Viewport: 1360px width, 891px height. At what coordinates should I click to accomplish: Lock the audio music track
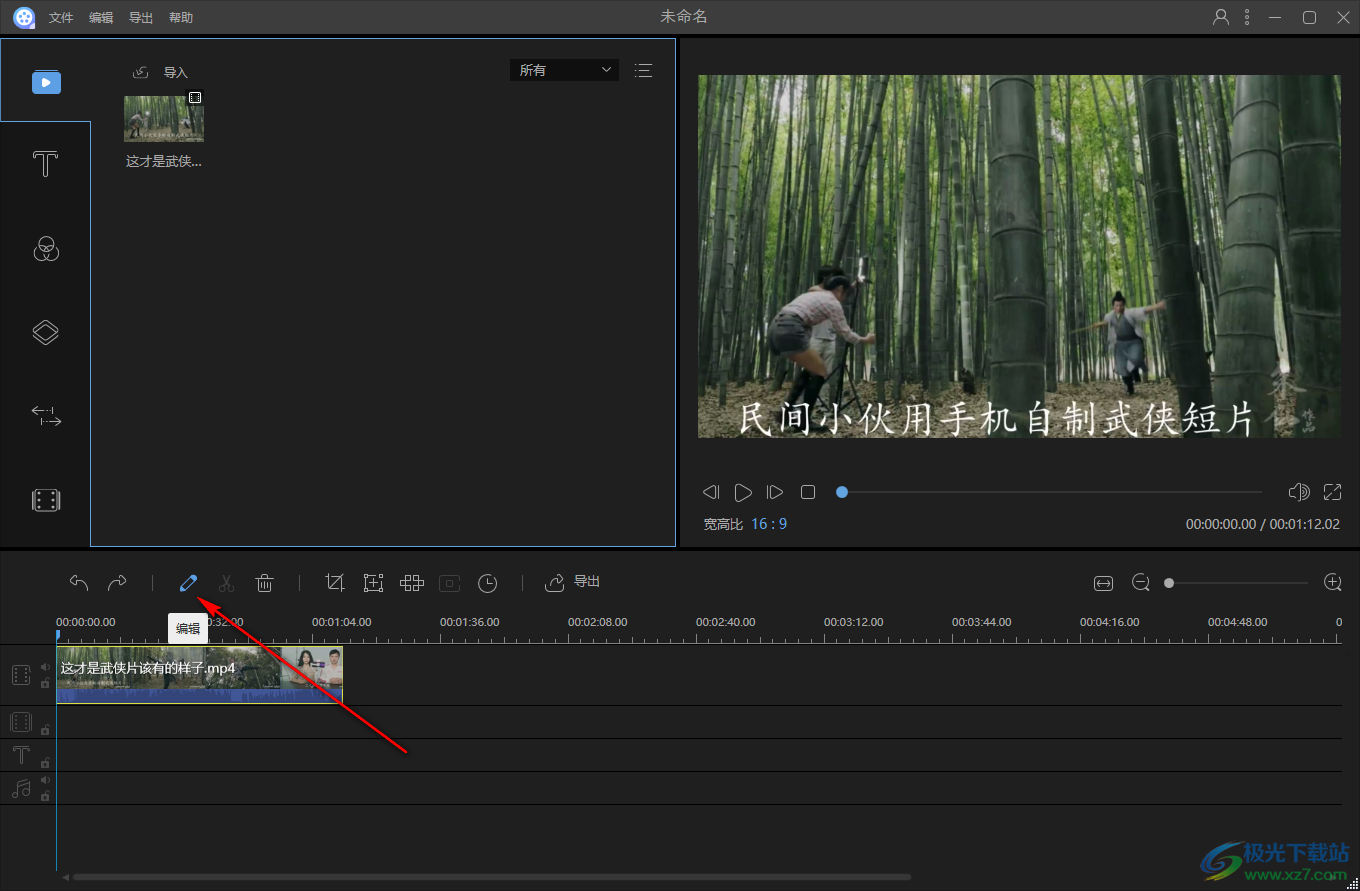(45, 797)
